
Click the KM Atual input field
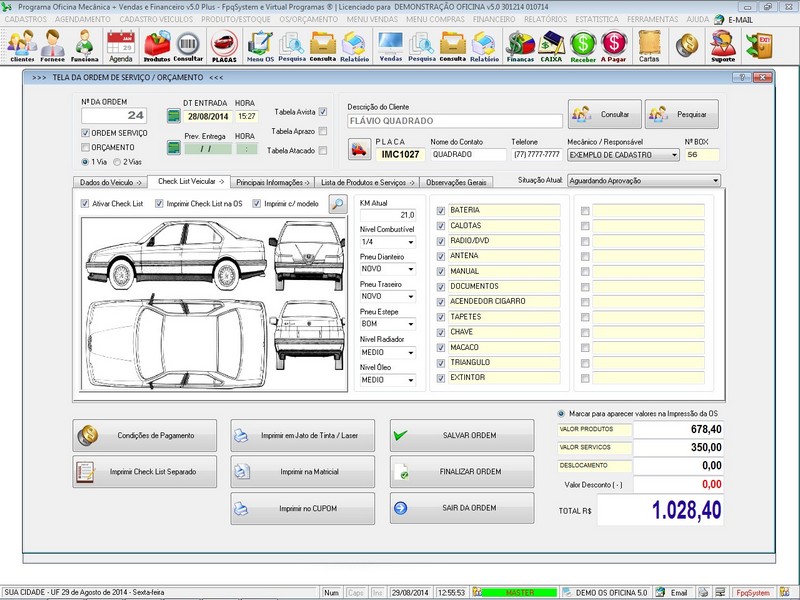[x=388, y=215]
